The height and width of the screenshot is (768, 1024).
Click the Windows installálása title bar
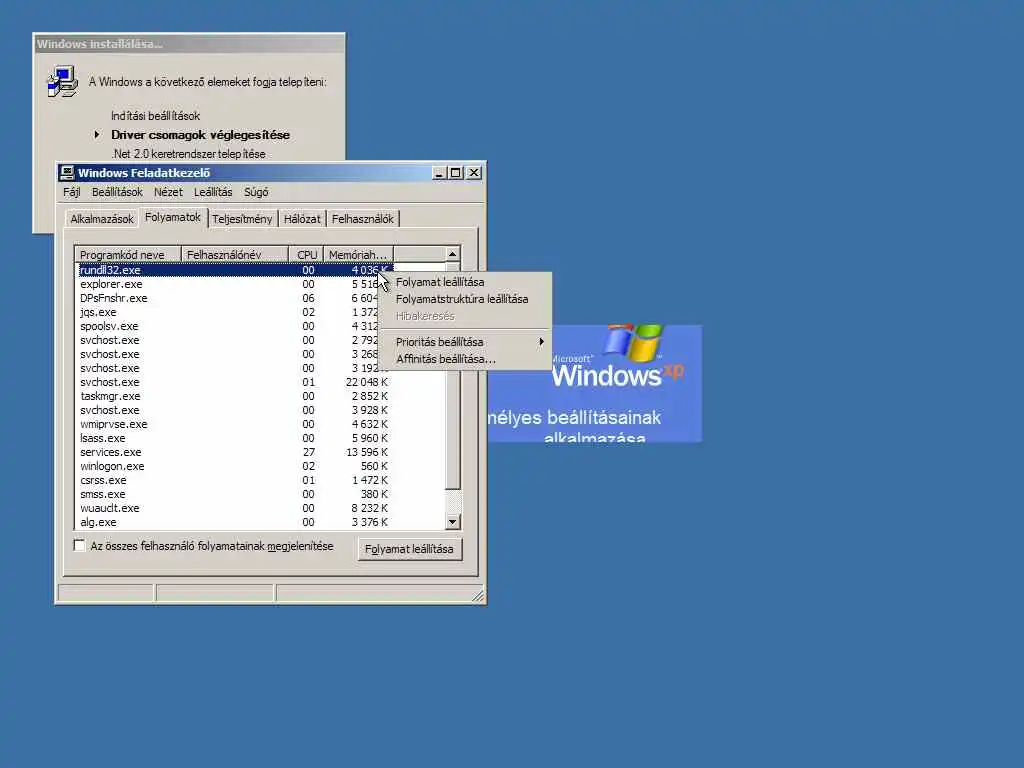coord(189,44)
